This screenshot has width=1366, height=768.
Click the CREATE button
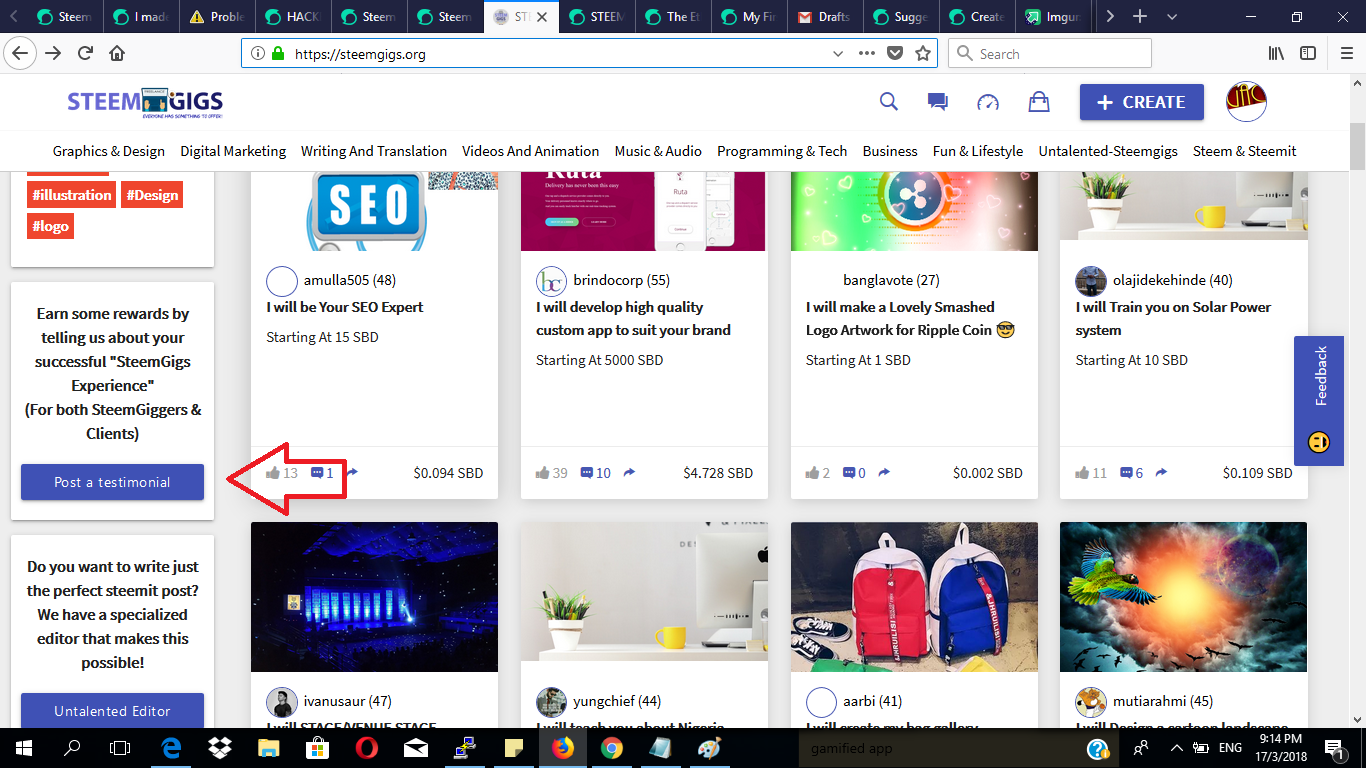[1141, 102]
